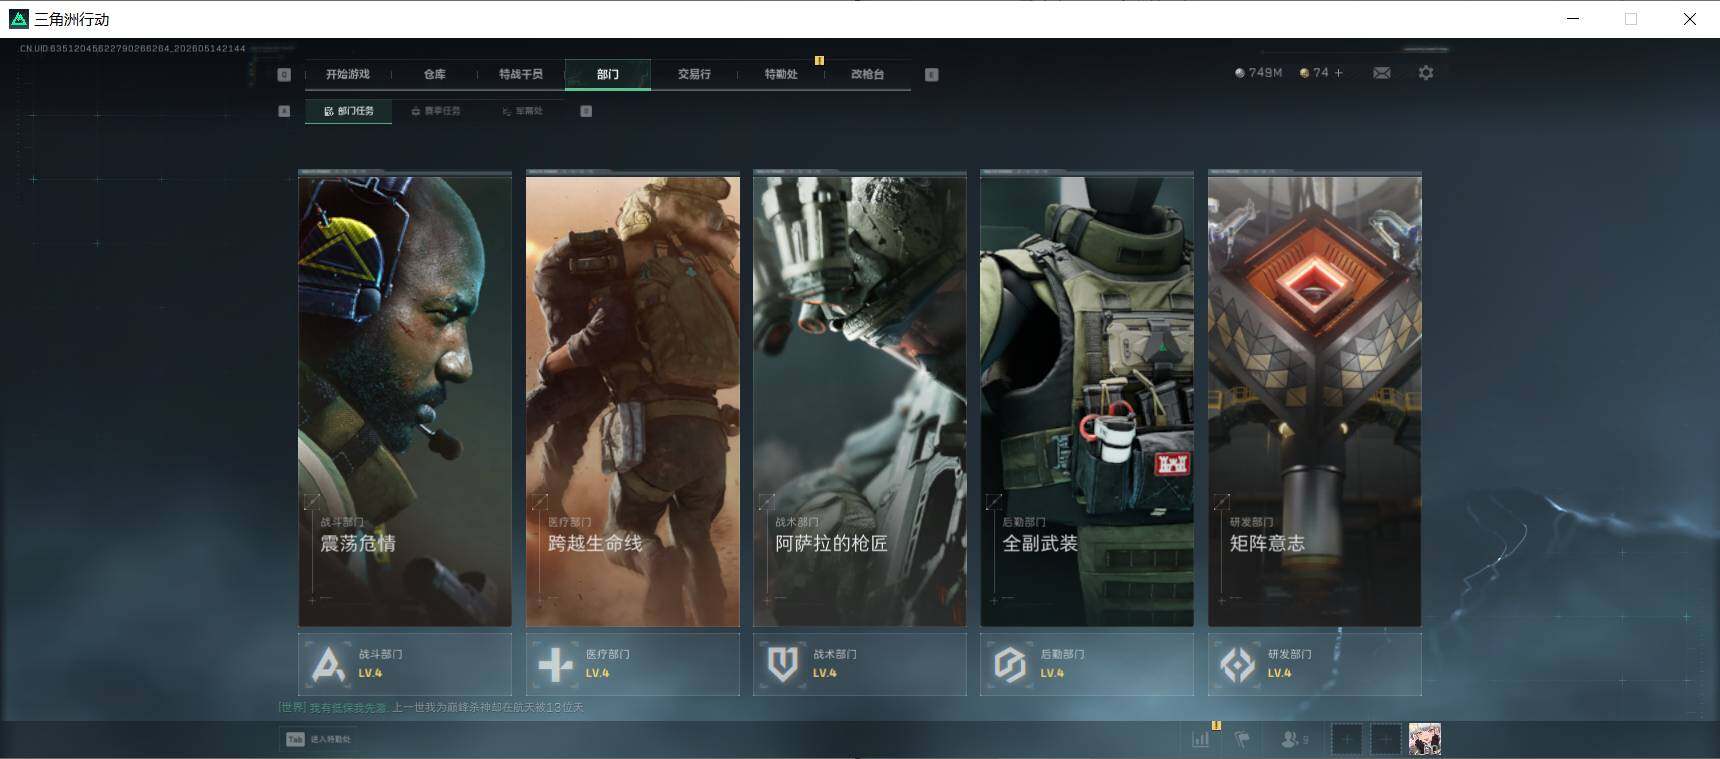Open the mail envelope icon
The image size is (1720, 759).
tap(1382, 73)
